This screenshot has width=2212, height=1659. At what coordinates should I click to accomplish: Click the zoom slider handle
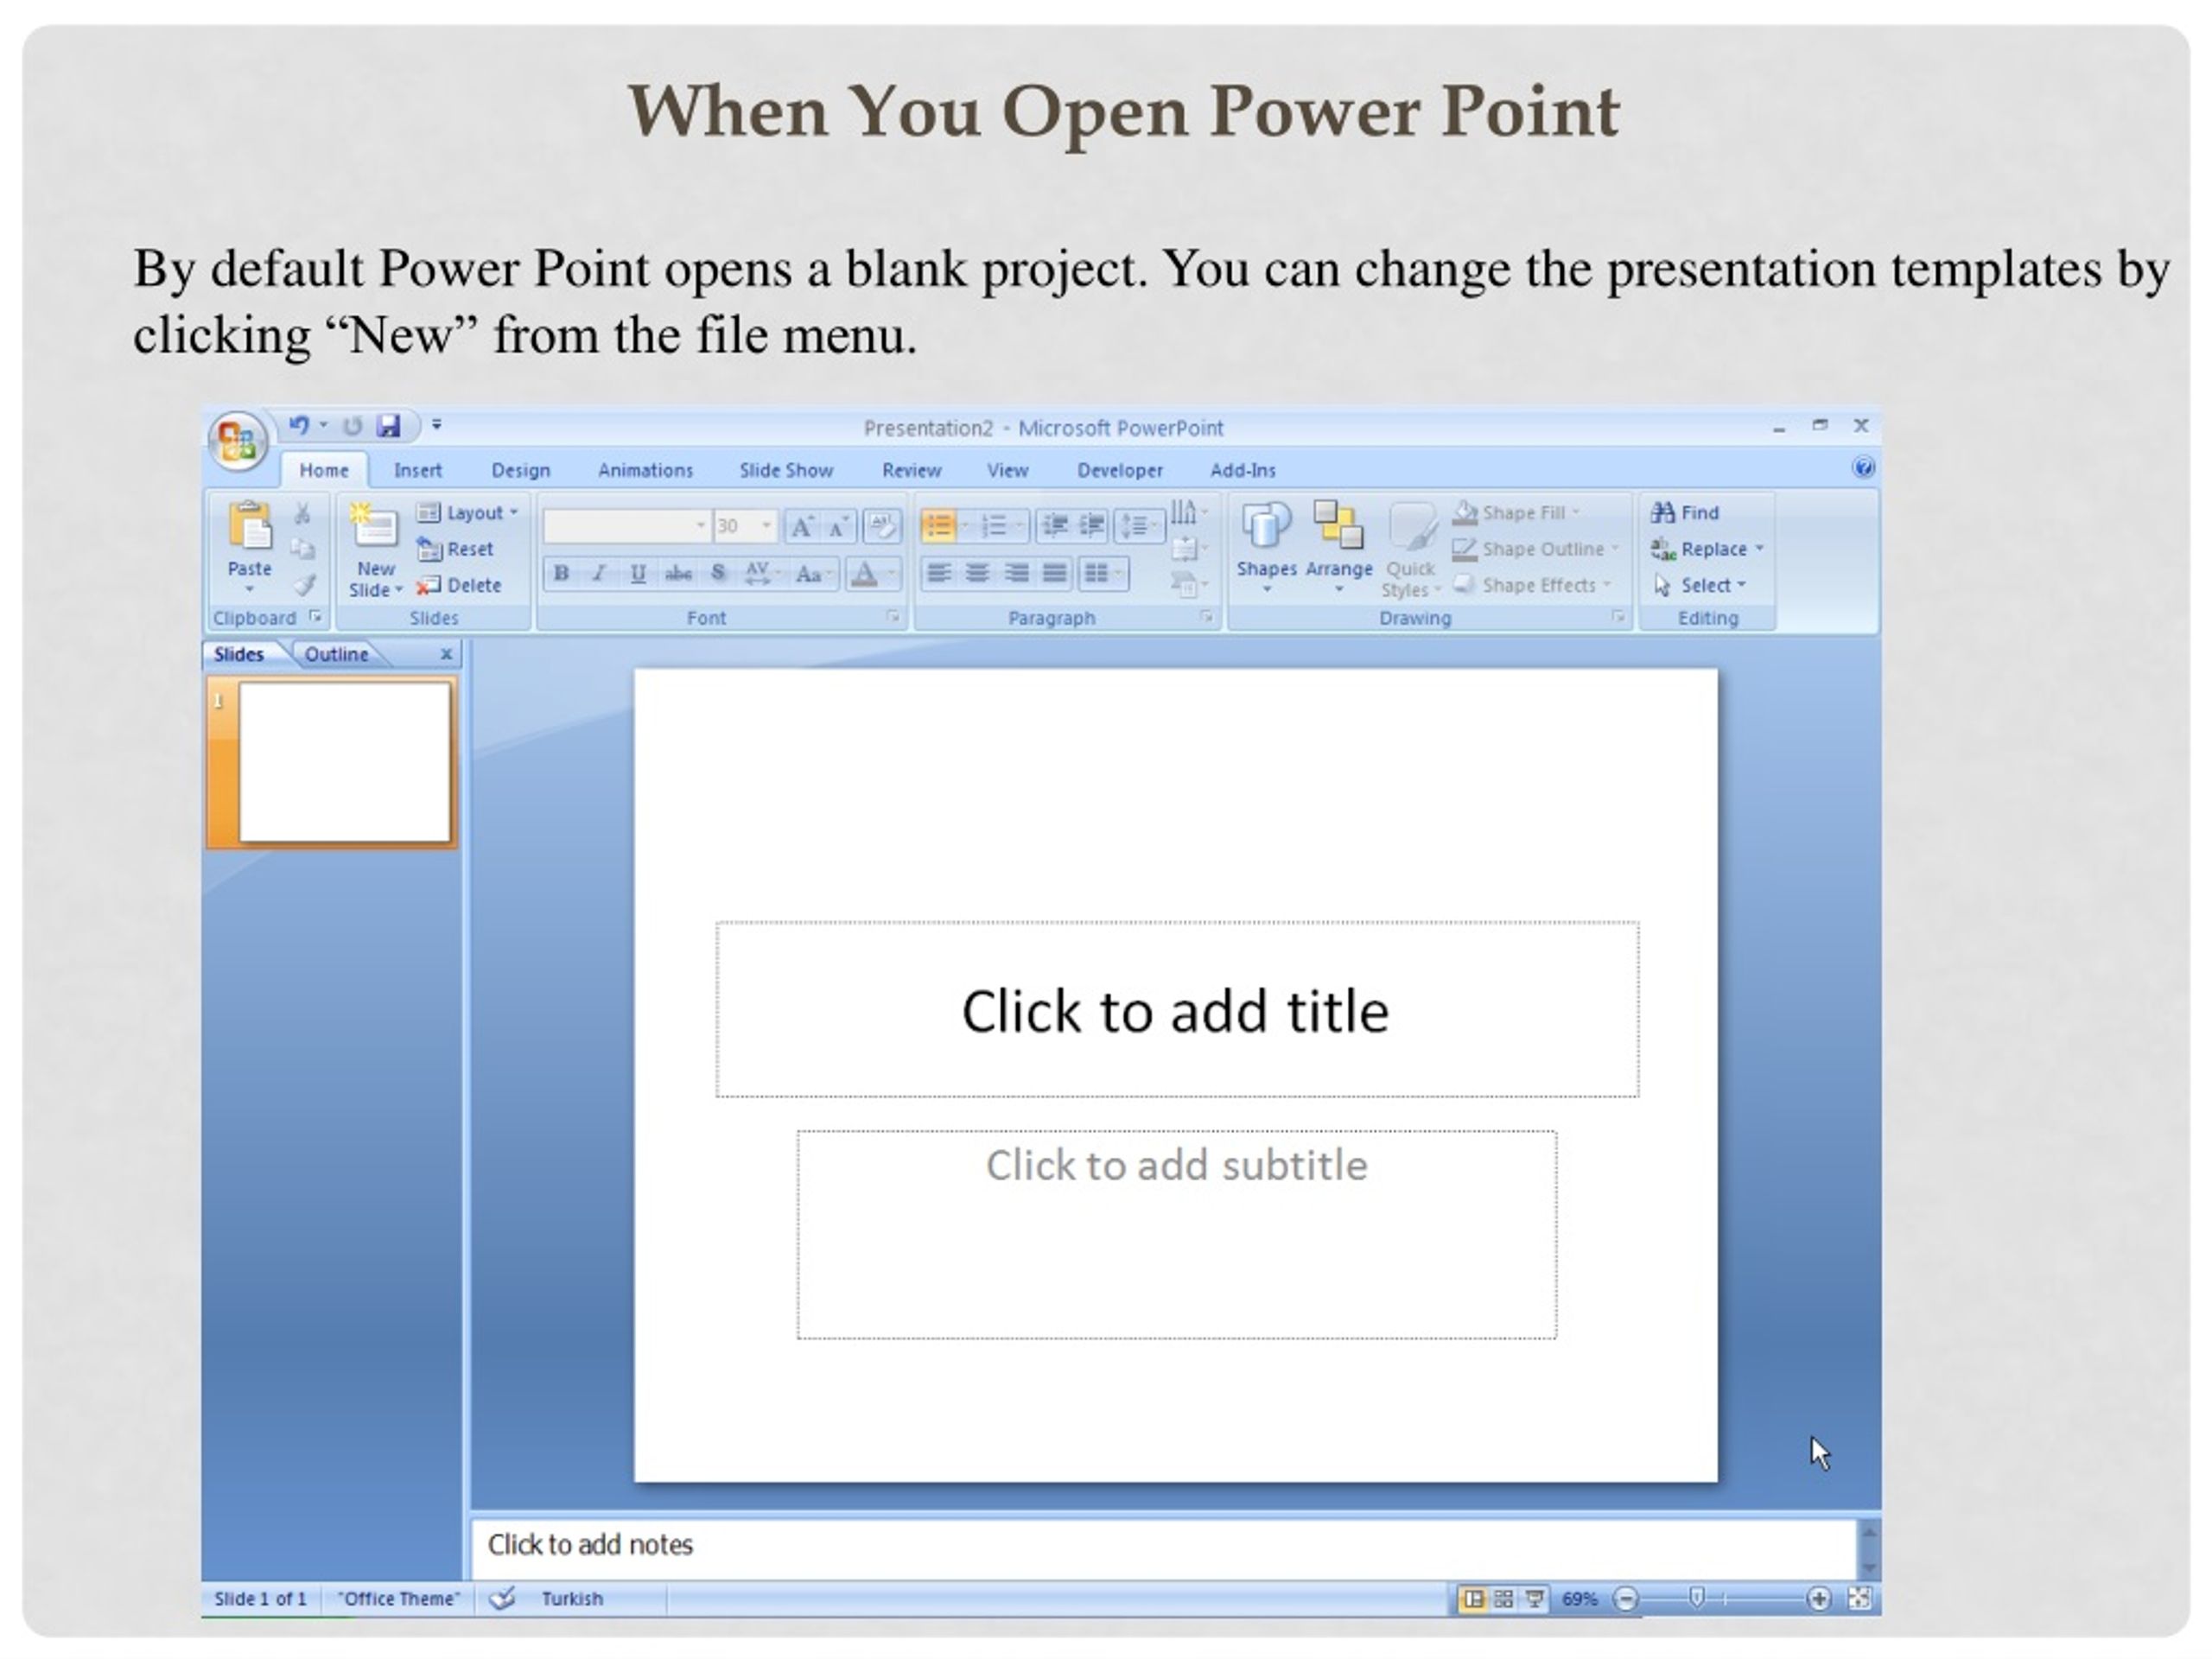coord(1696,1598)
